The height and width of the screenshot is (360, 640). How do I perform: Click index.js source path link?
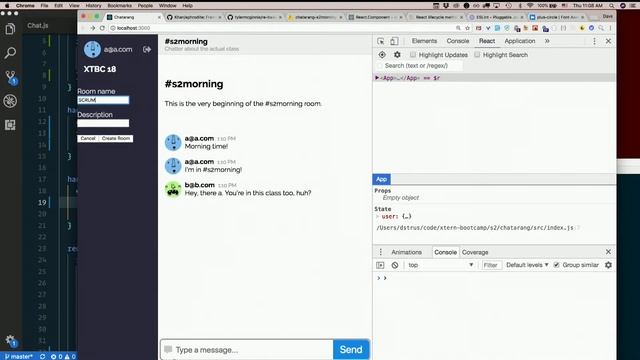[475, 228]
